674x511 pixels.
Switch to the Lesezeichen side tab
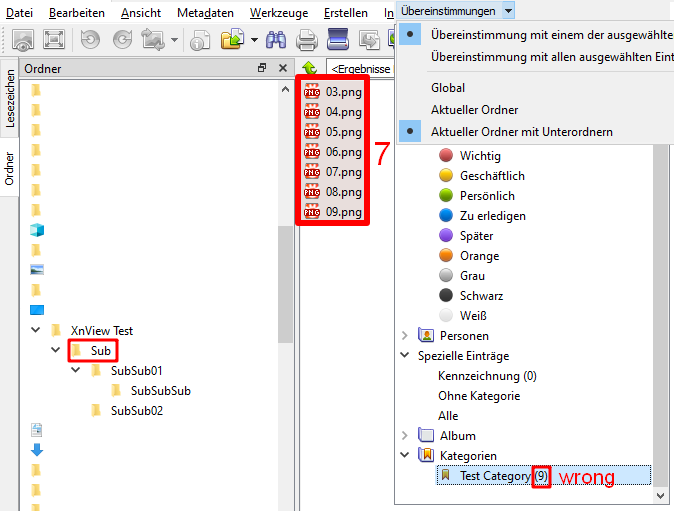[9, 99]
